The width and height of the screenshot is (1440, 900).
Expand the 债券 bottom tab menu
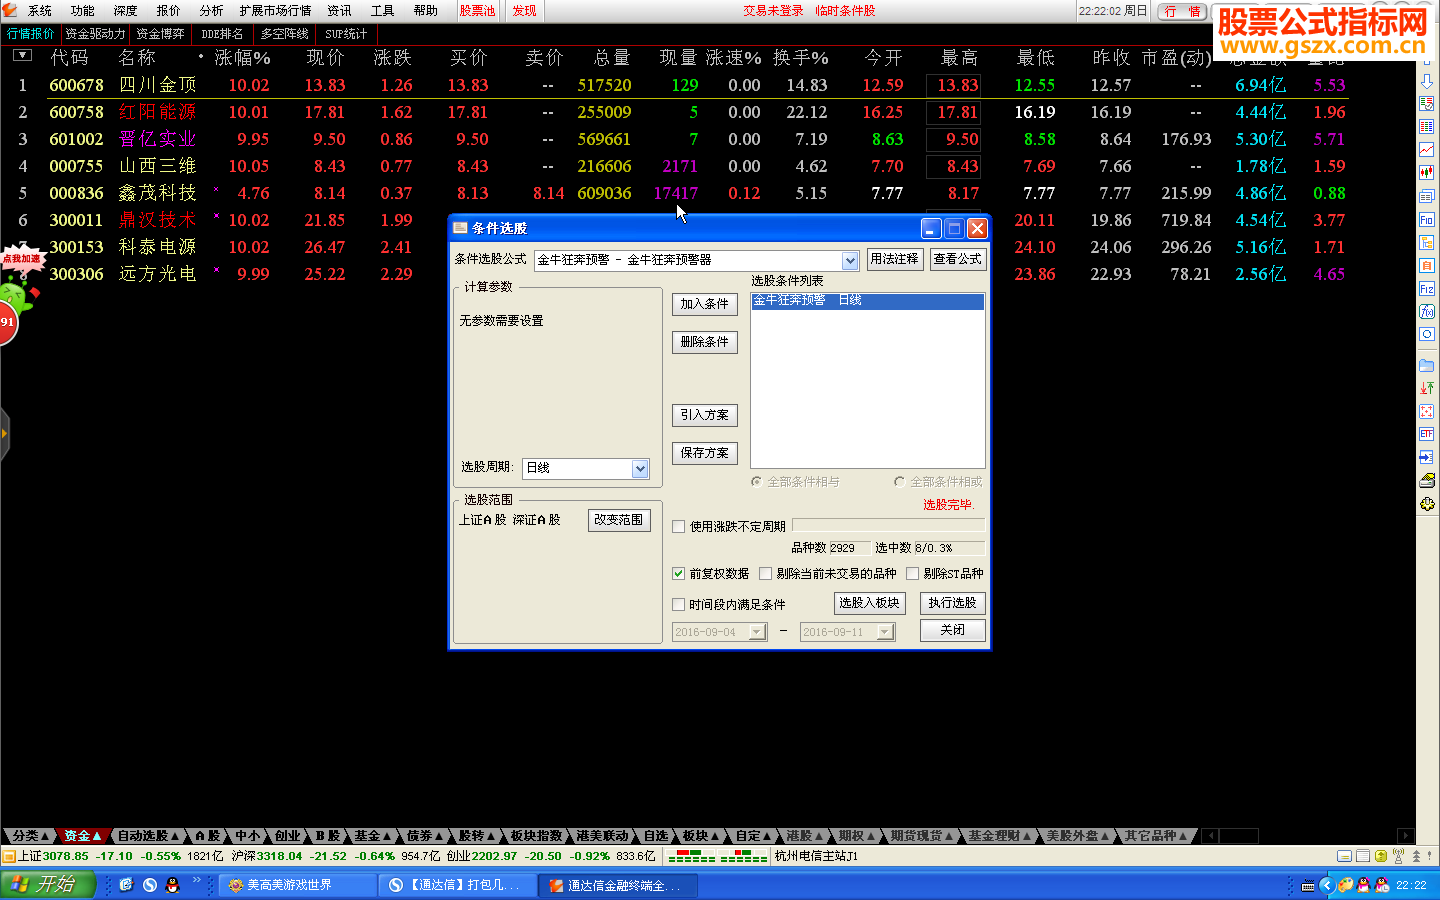(425, 836)
